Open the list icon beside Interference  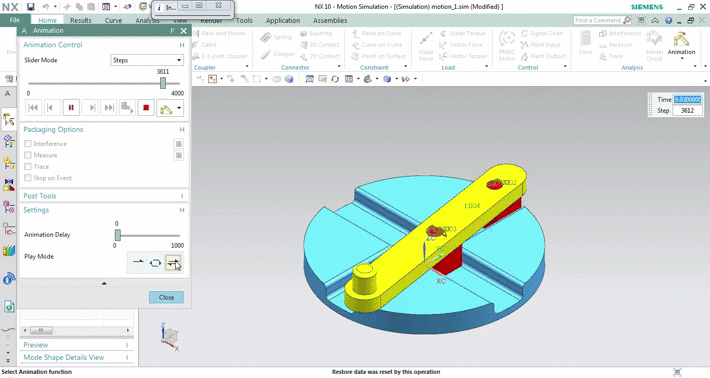(x=179, y=144)
